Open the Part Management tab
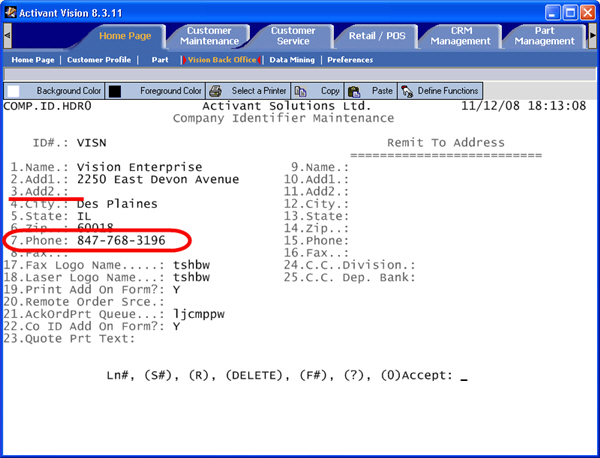Image resolution: width=600 pixels, height=458 pixels. coord(544,36)
